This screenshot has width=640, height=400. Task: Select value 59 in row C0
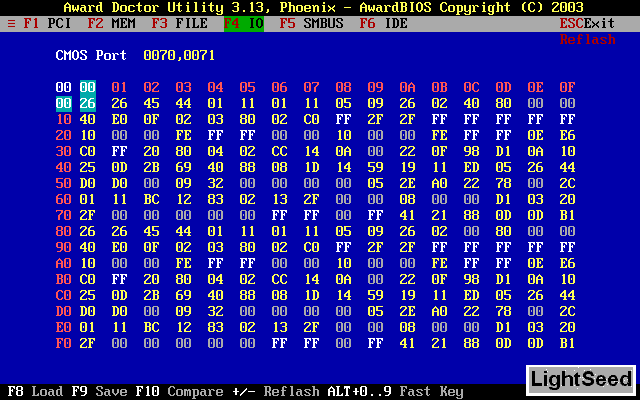pyautogui.click(x=376, y=296)
